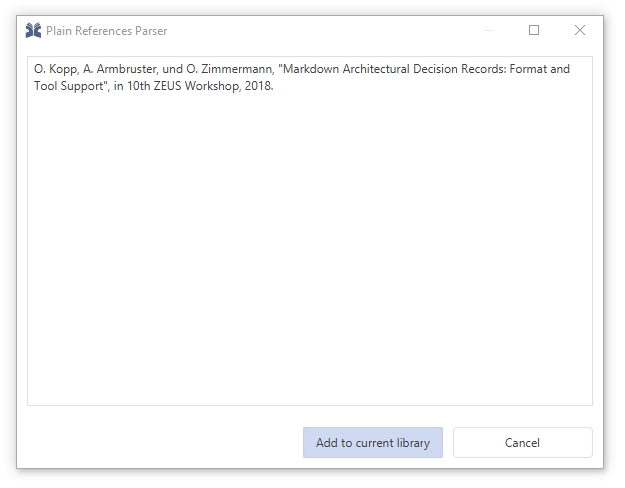Click on the year "2018" in the text
The image size is (625, 488).
coord(258,85)
